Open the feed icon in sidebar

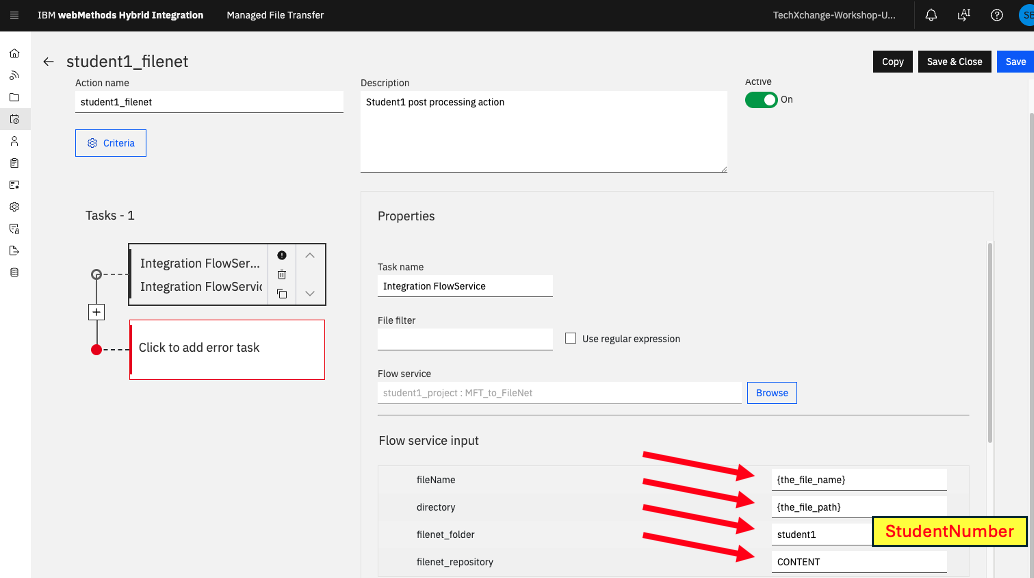tap(15, 75)
